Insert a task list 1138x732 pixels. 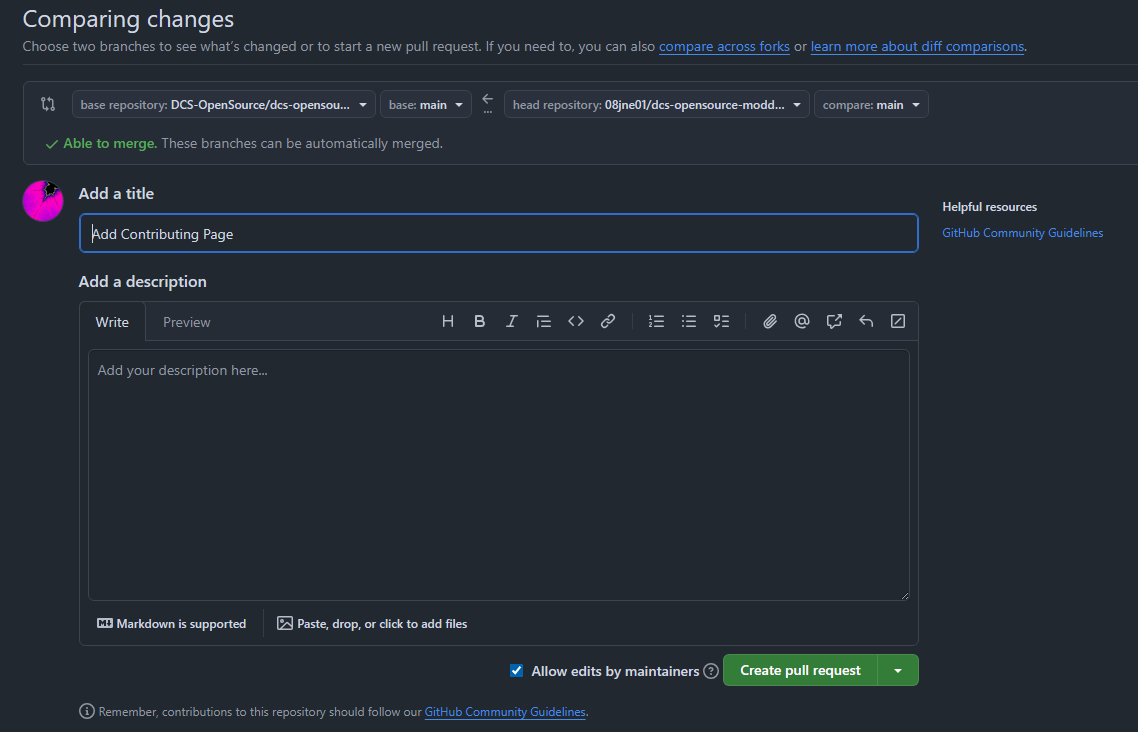pos(721,321)
